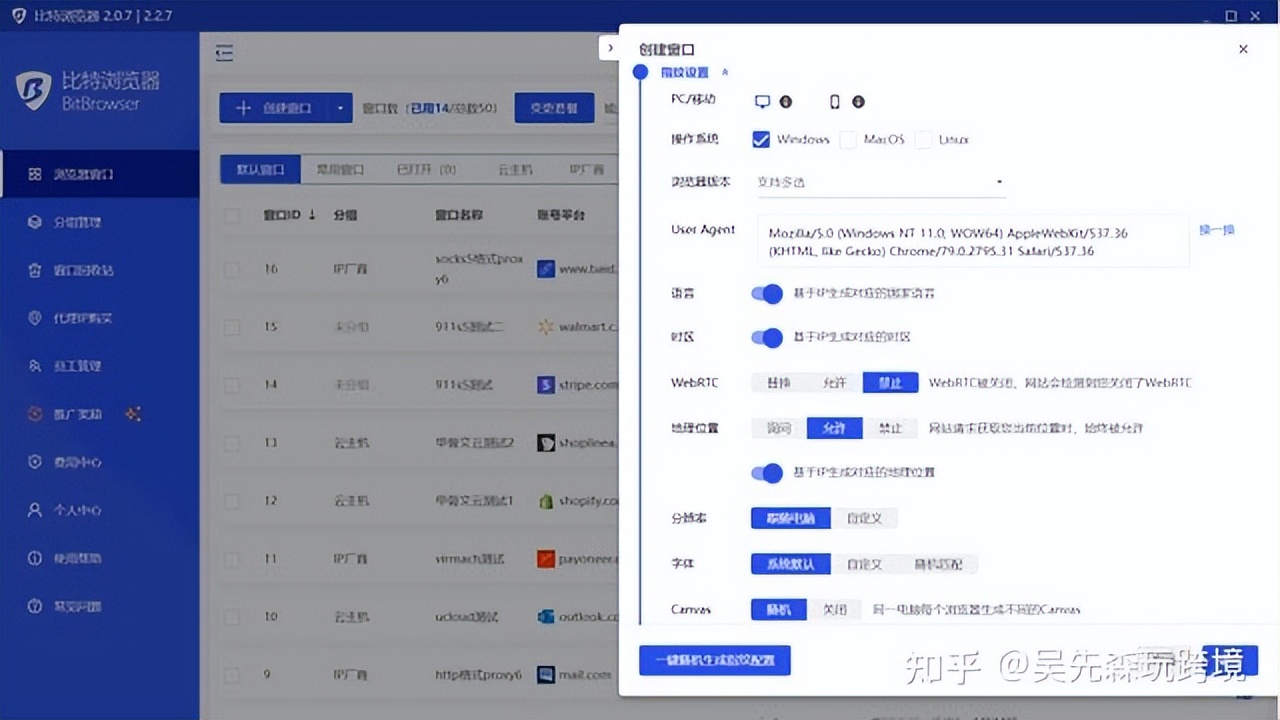Set WebRTC to 替换
This screenshot has height=720, width=1280.
(x=779, y=383)
